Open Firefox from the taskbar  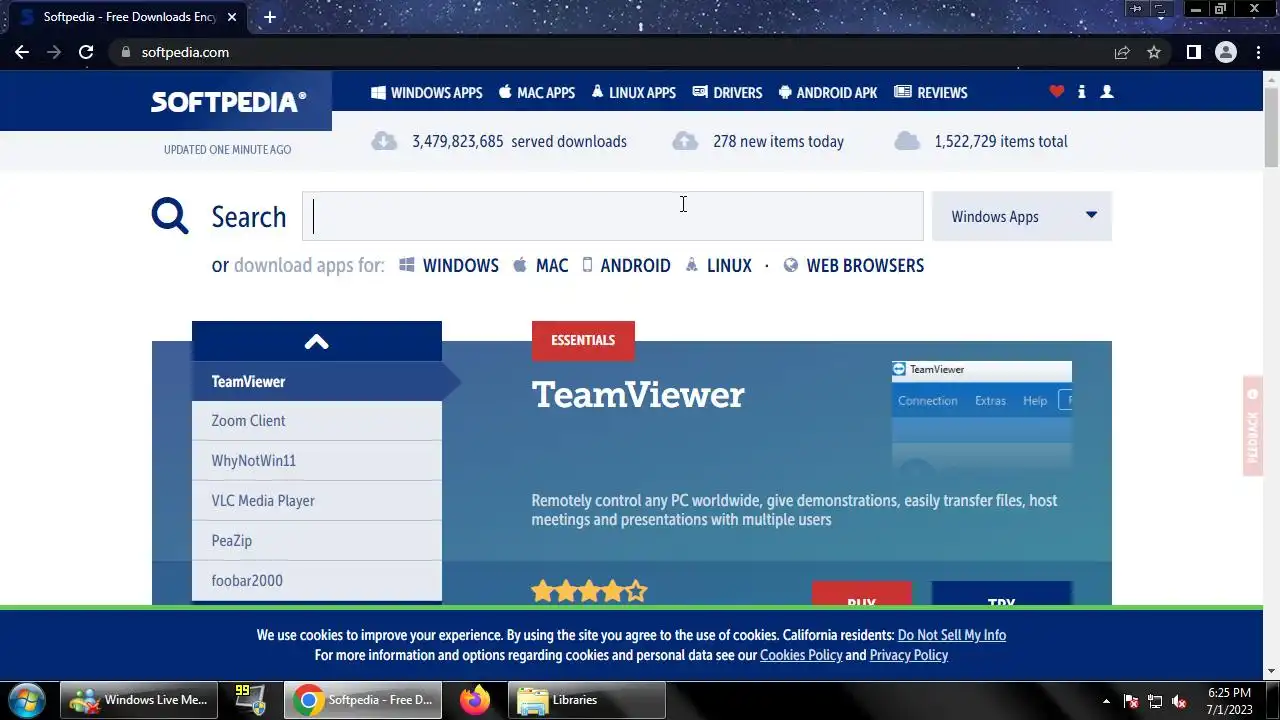[475, 699]
